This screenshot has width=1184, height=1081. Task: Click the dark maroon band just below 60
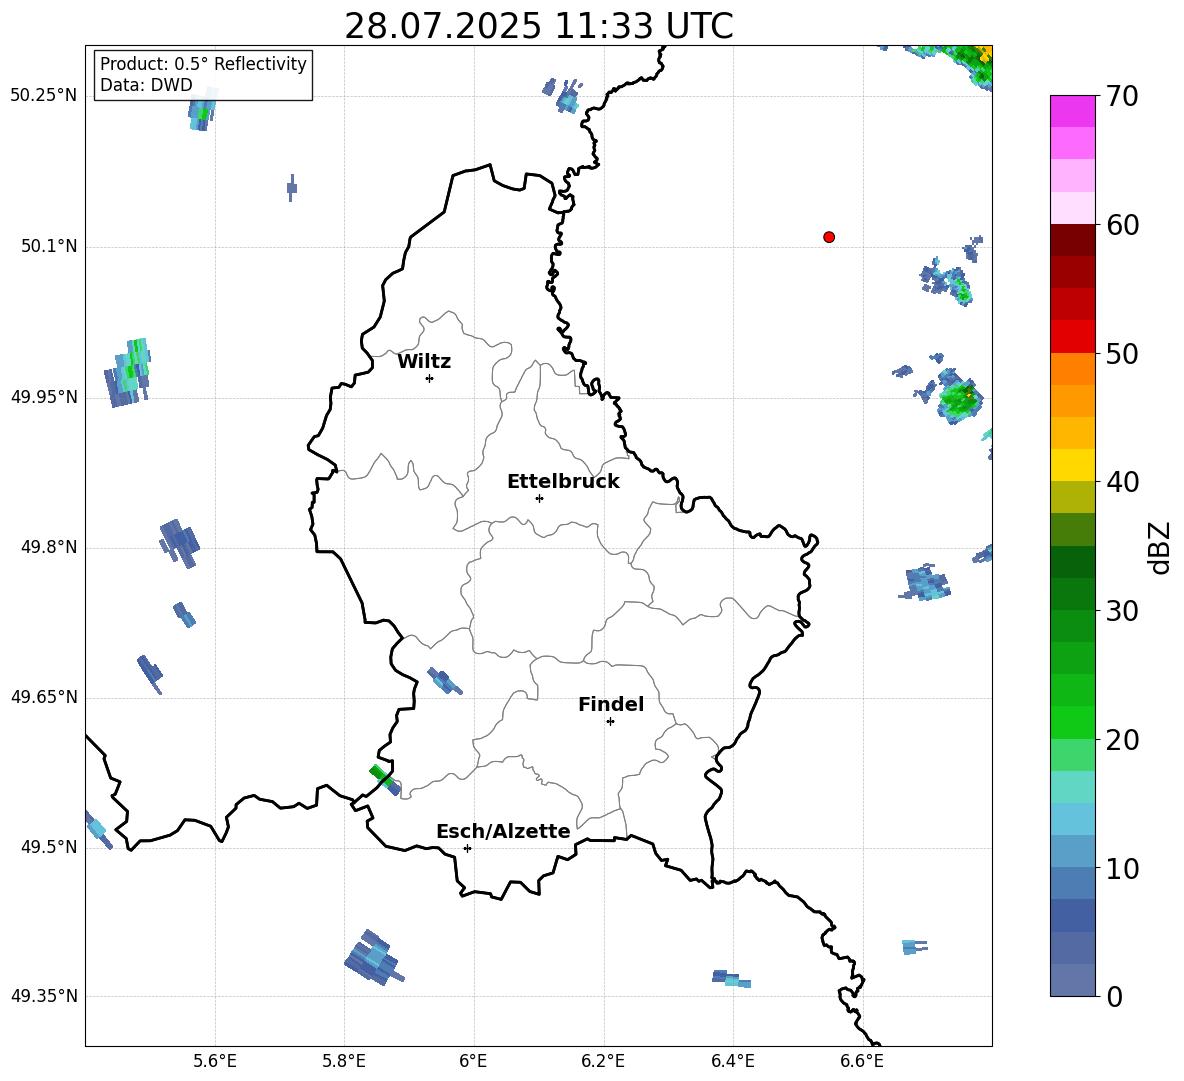point(1072,240)
